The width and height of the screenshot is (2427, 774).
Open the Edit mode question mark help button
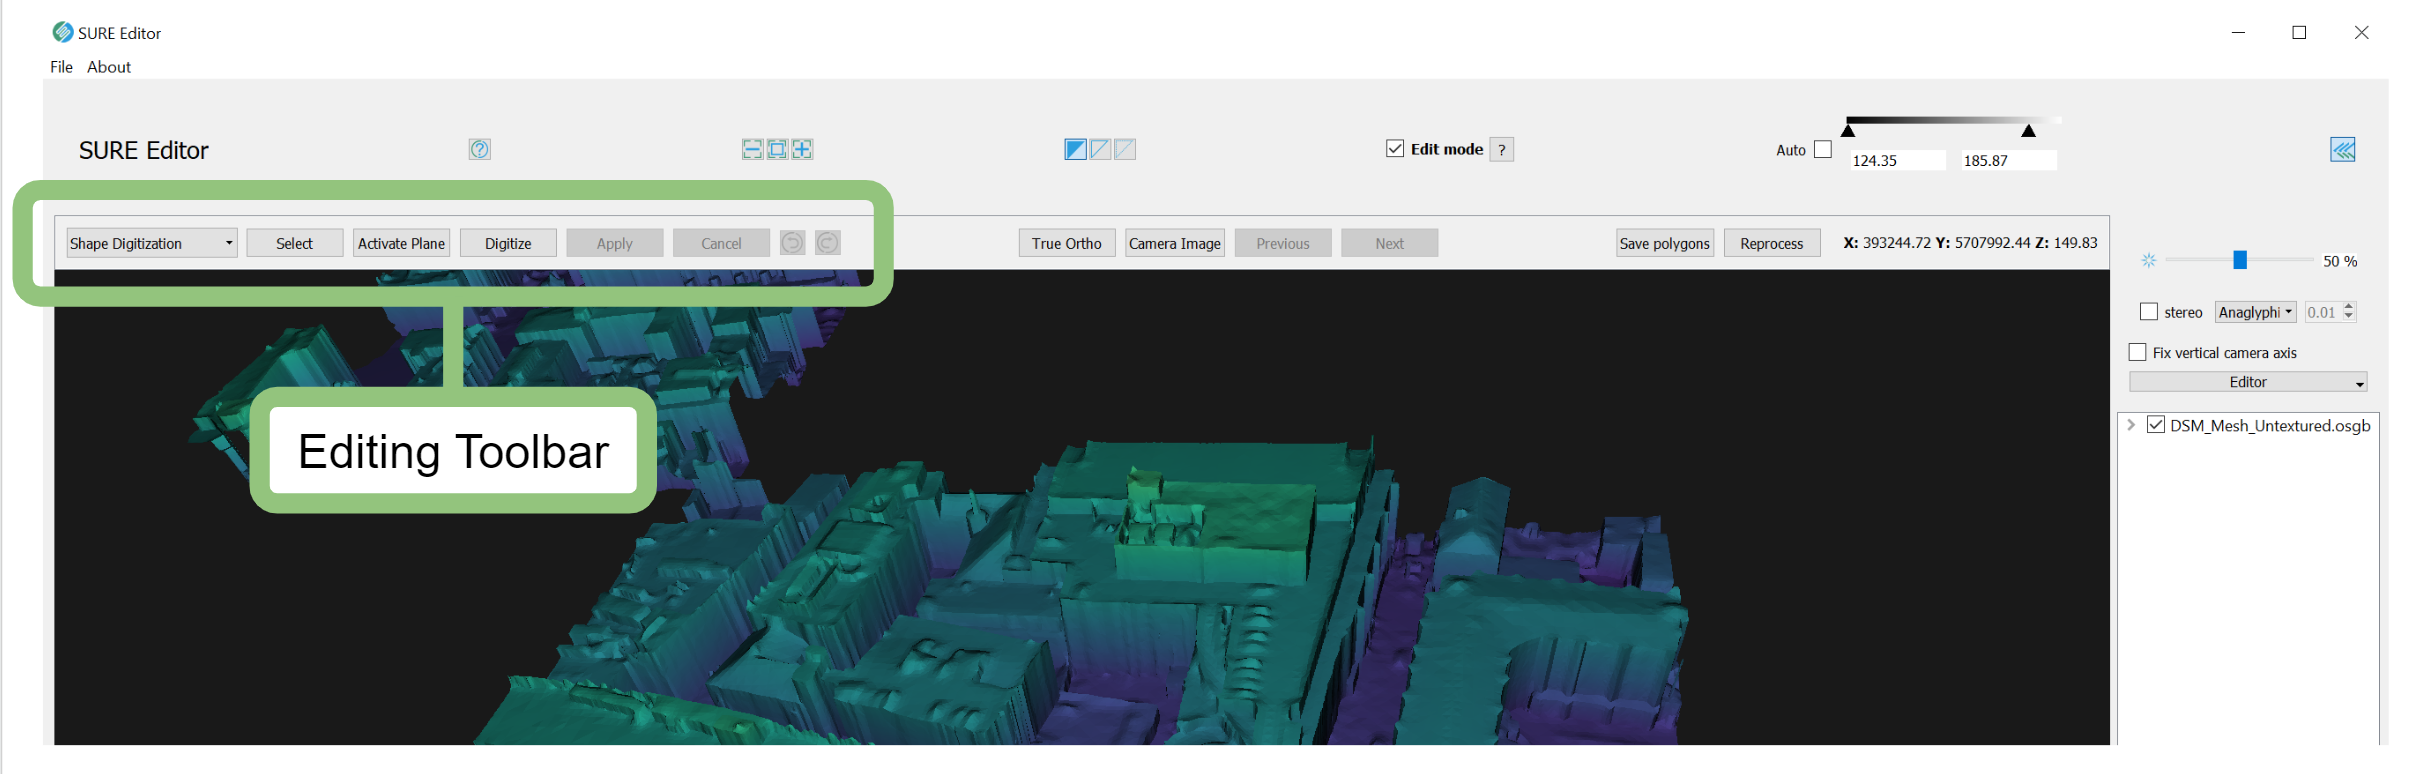(1502, 149)
